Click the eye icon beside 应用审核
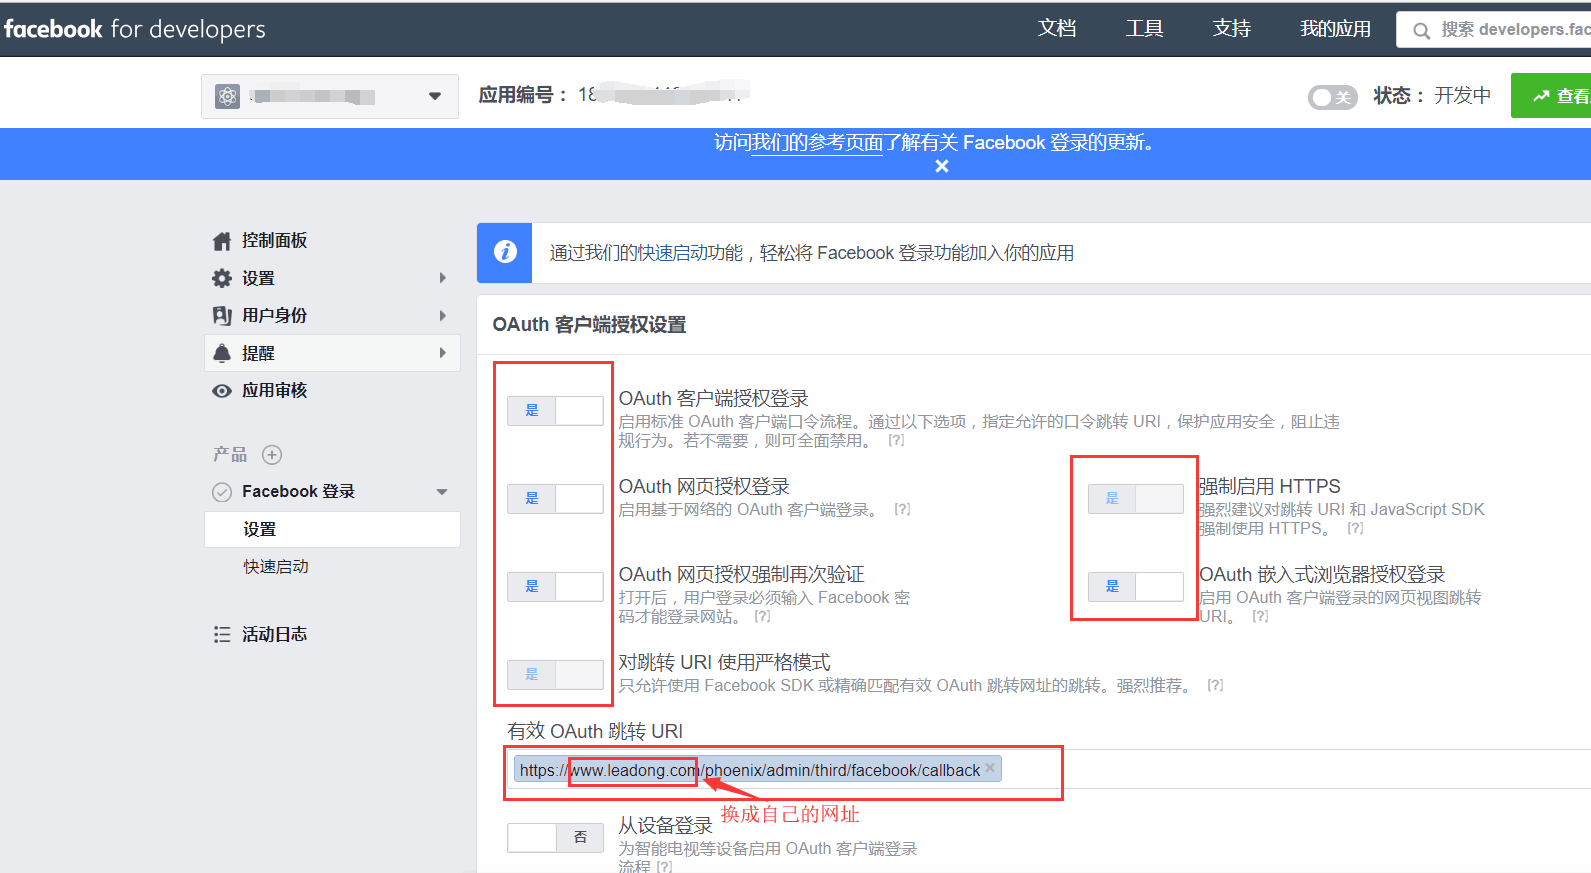 (x=222, y=391)
